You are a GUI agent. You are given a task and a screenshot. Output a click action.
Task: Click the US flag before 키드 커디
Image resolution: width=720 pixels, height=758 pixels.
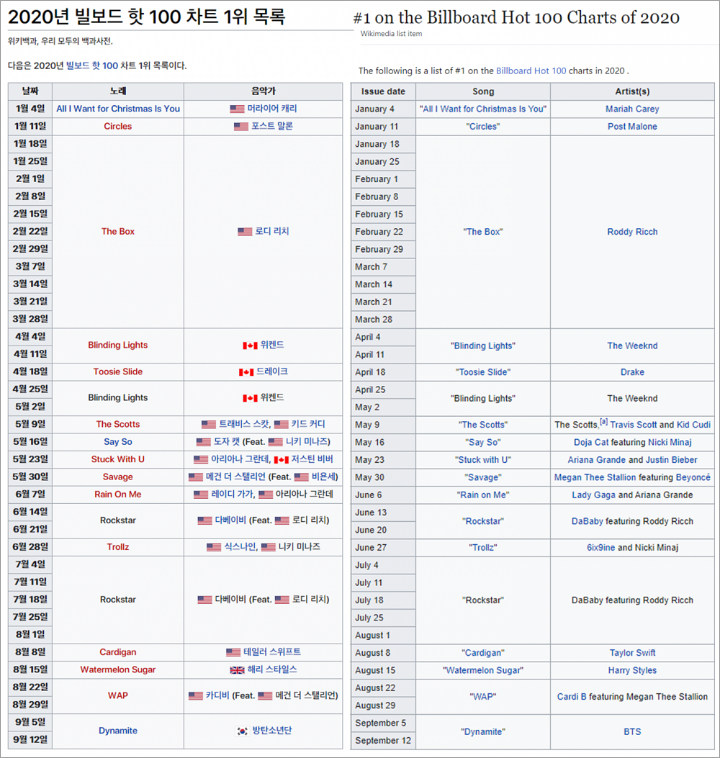click(281, 424)
